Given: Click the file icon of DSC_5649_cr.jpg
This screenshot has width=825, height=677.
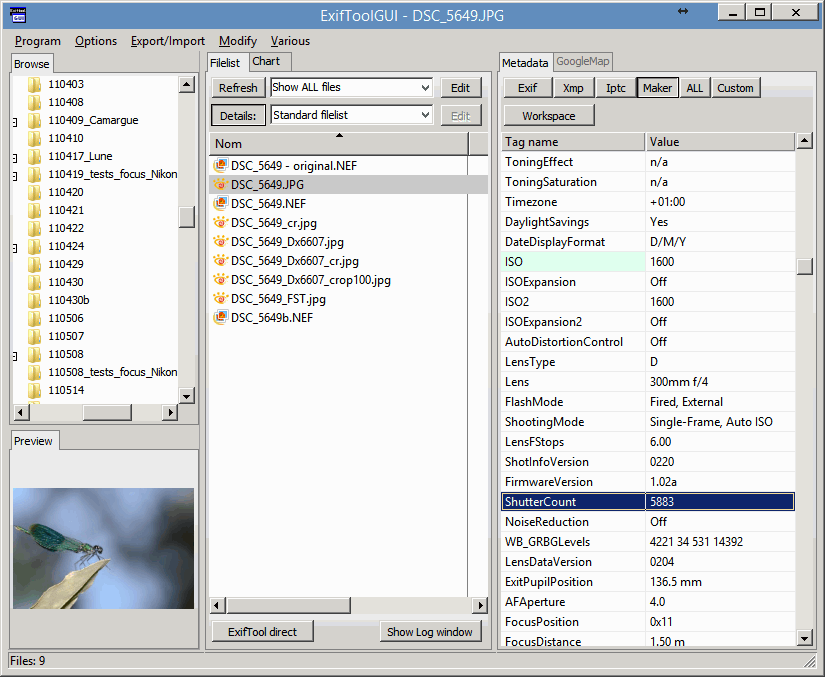Looking at the screenshot, I should 221,223.
